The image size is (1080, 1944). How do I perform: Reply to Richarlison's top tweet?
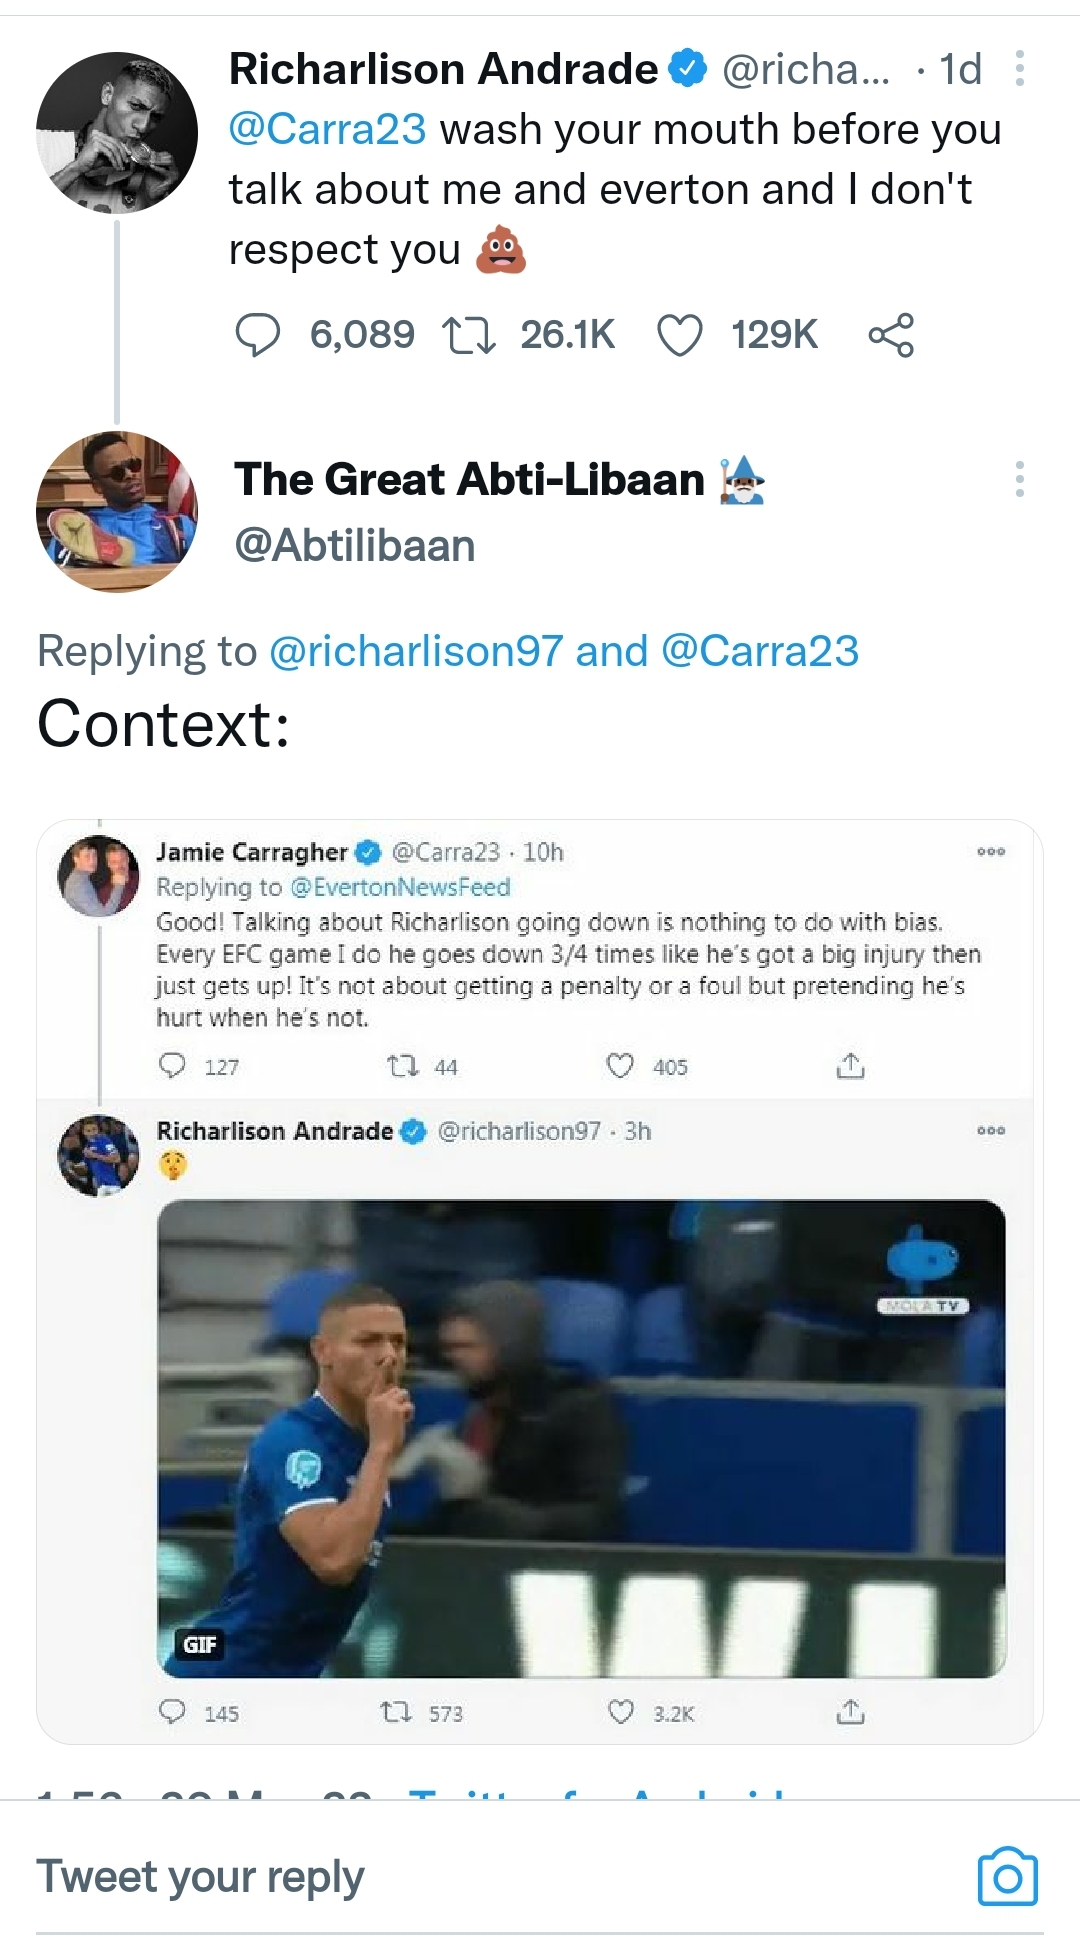pyautogui.click(x=257, y=335)
